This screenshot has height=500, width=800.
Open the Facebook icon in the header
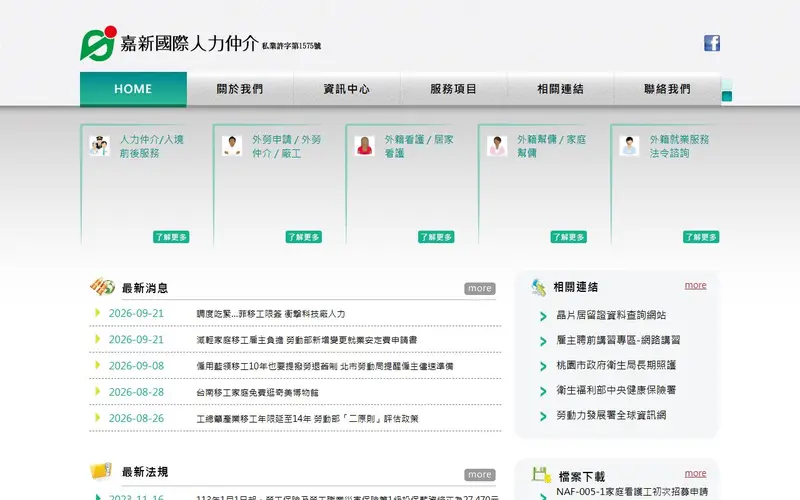(712, 43)
